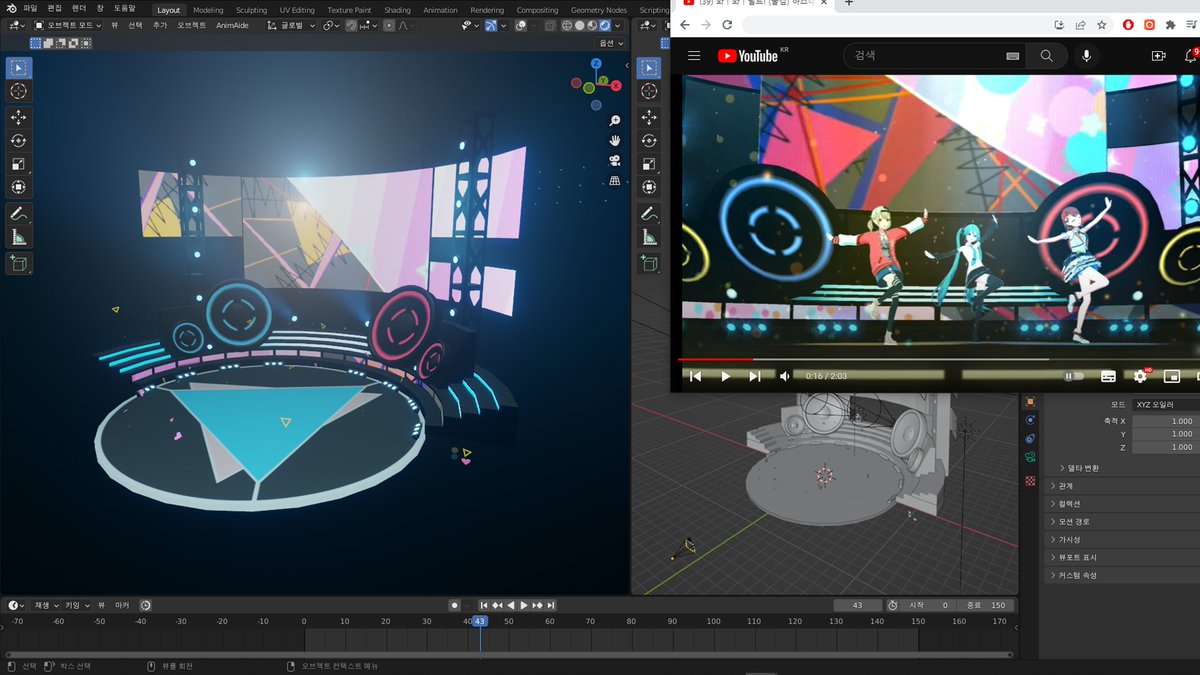Select the Move tool in Blender's toolbar

[x=18, y=116]
